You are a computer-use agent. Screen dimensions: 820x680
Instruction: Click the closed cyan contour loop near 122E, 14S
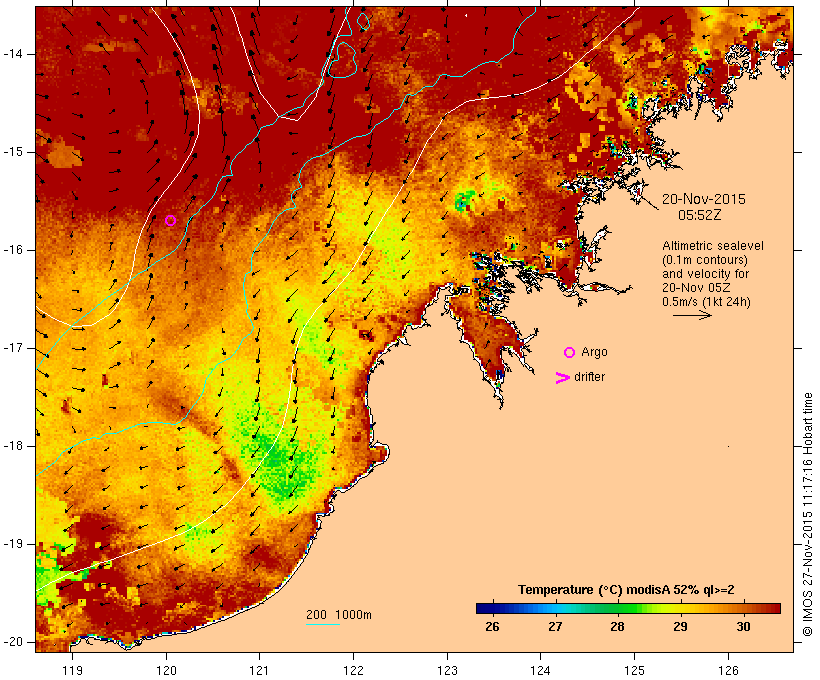[343, 60]
